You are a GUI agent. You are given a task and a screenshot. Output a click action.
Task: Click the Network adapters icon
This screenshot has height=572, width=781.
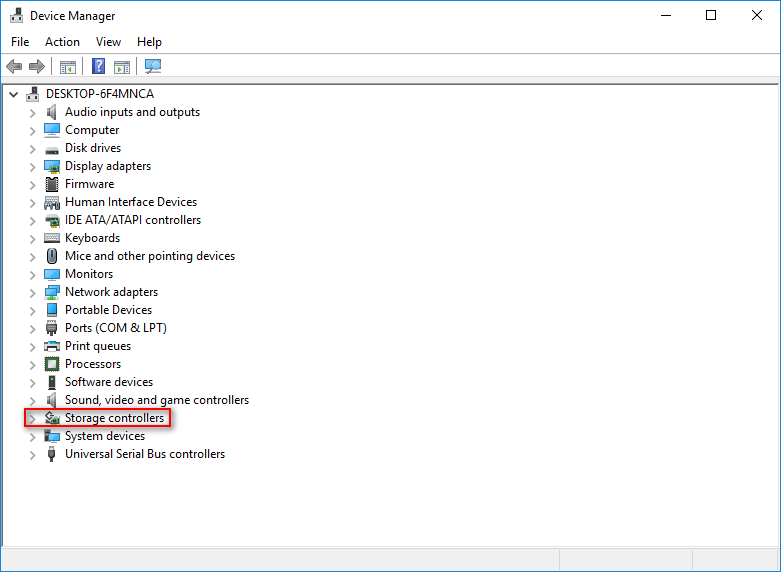(52, 292)
